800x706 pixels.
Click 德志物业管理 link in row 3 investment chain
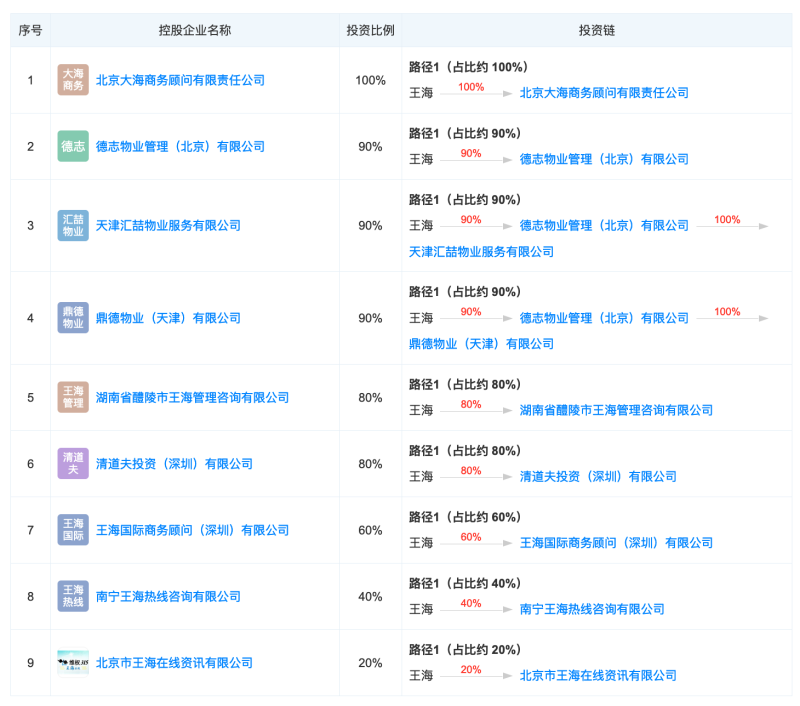click(x=604, y=225)
